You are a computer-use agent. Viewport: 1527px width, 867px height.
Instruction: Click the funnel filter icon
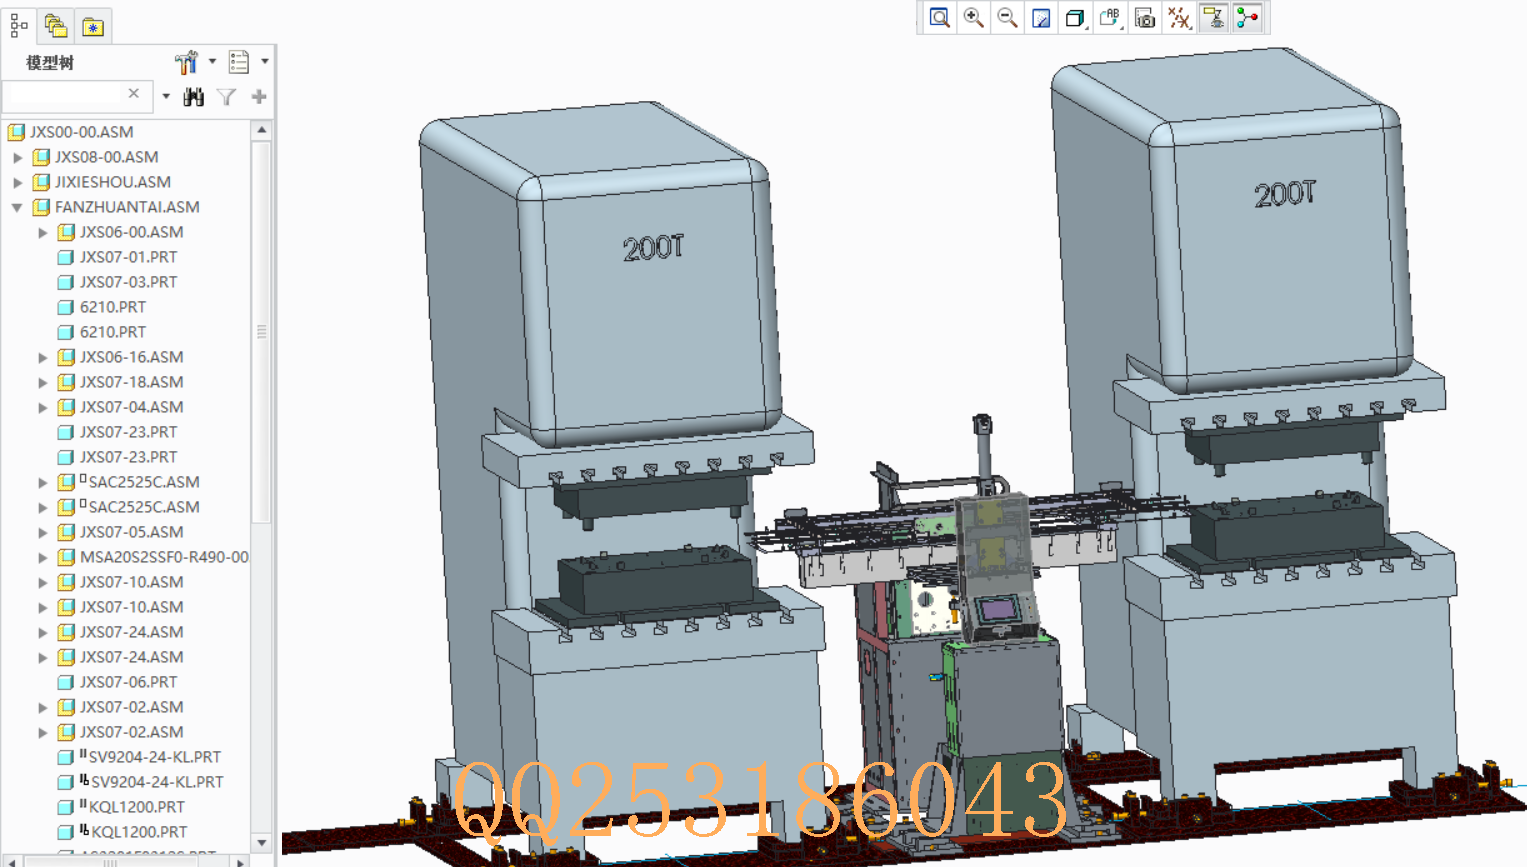point(227,96)
